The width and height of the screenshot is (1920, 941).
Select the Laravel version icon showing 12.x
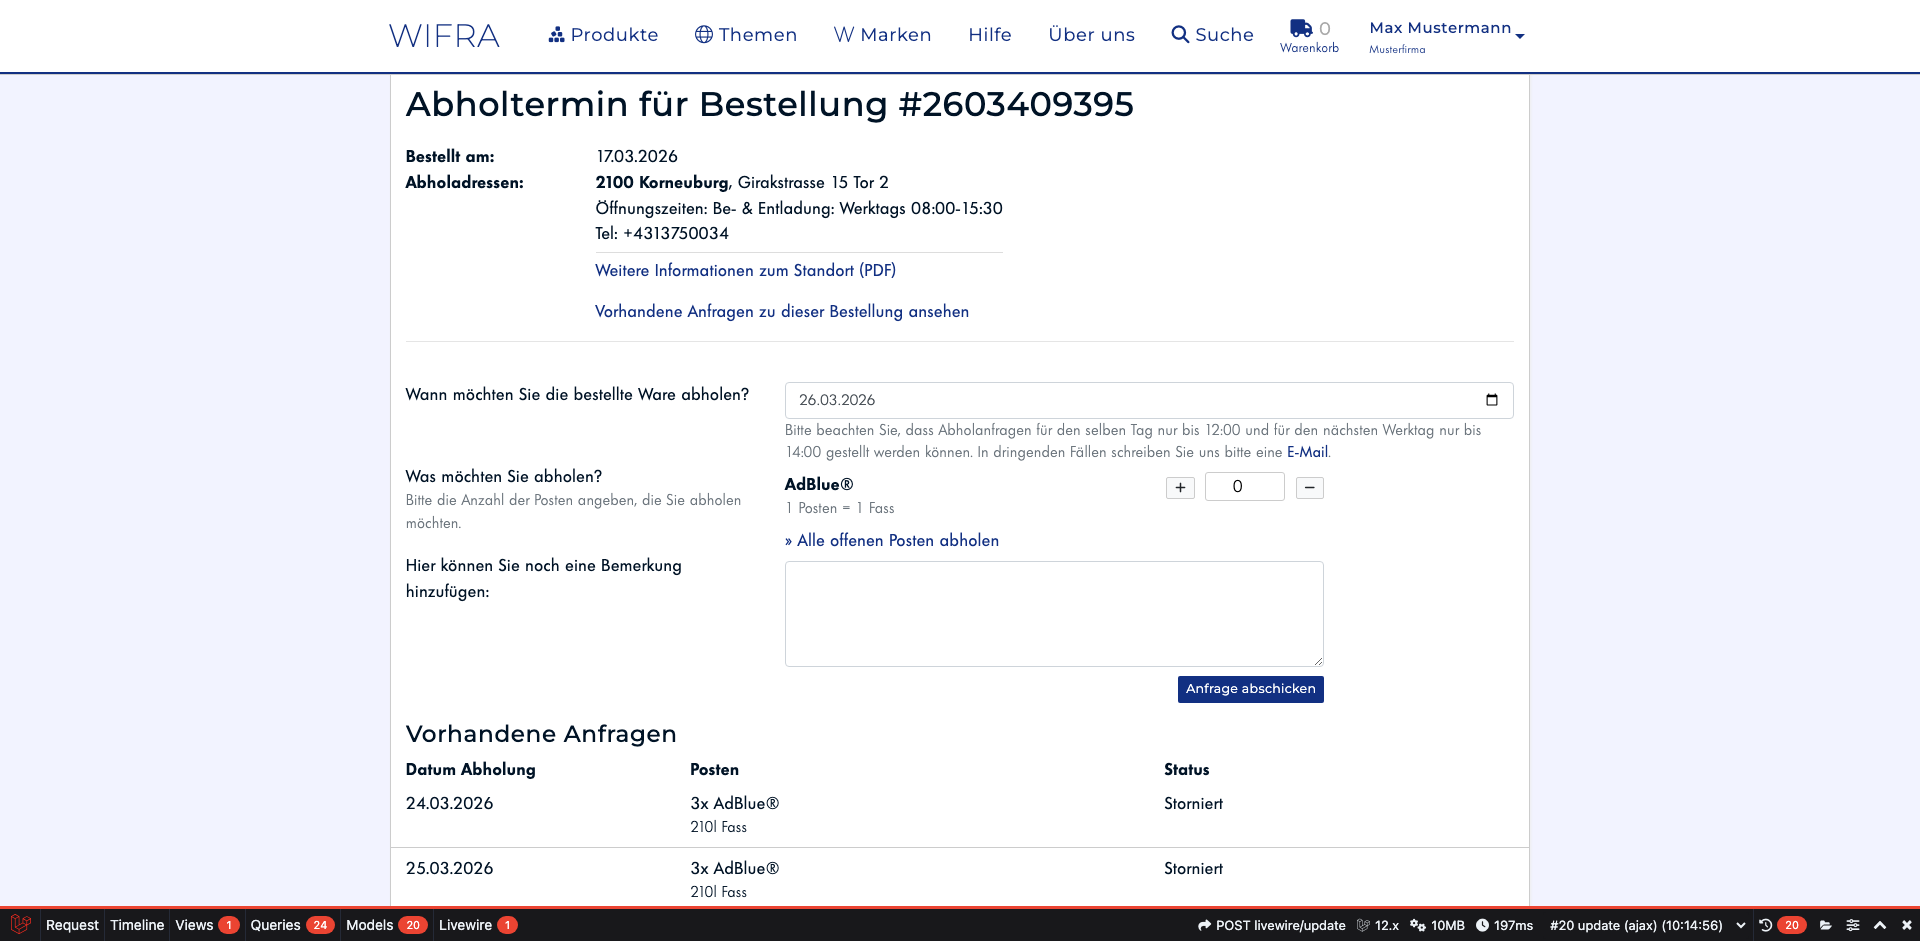click(1363, 925)
